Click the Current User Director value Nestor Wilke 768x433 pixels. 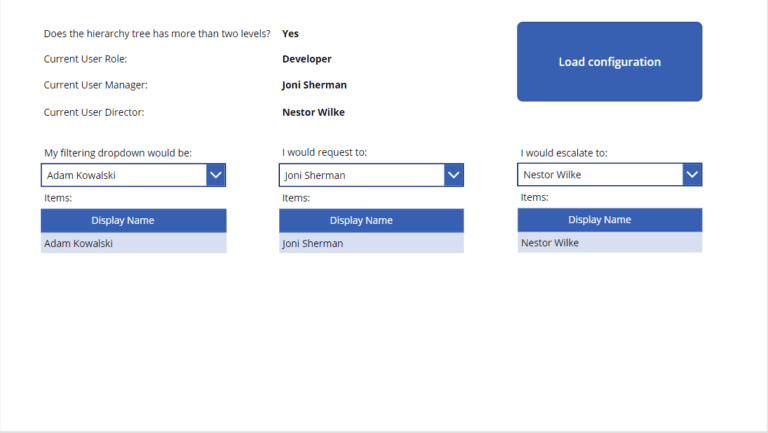click(313, 112)
